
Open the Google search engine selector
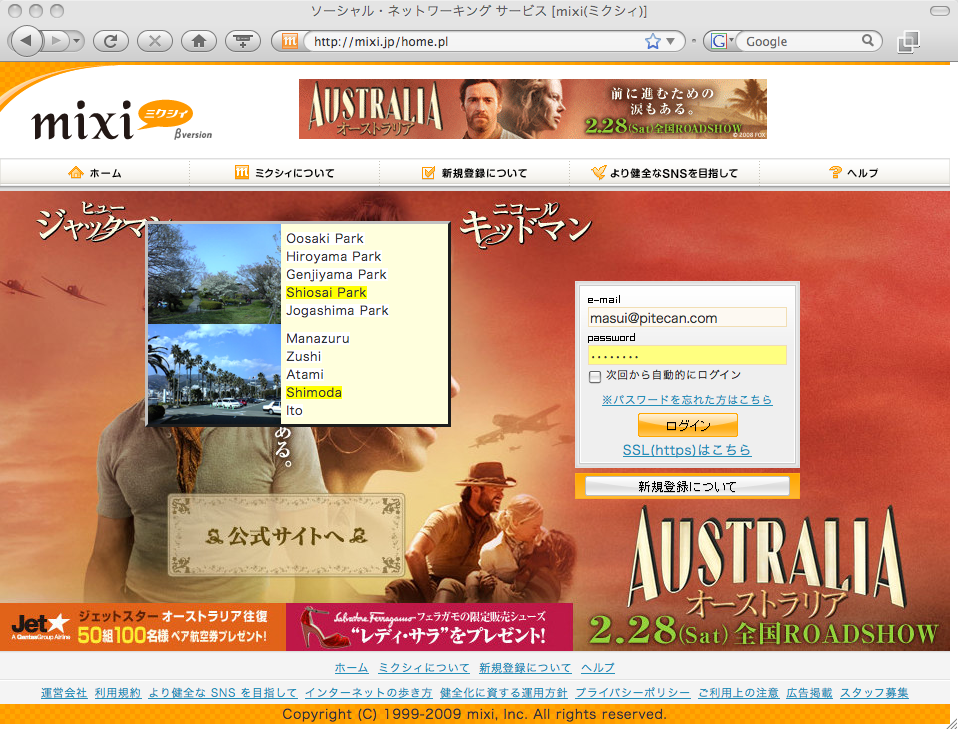coord(722,41)
